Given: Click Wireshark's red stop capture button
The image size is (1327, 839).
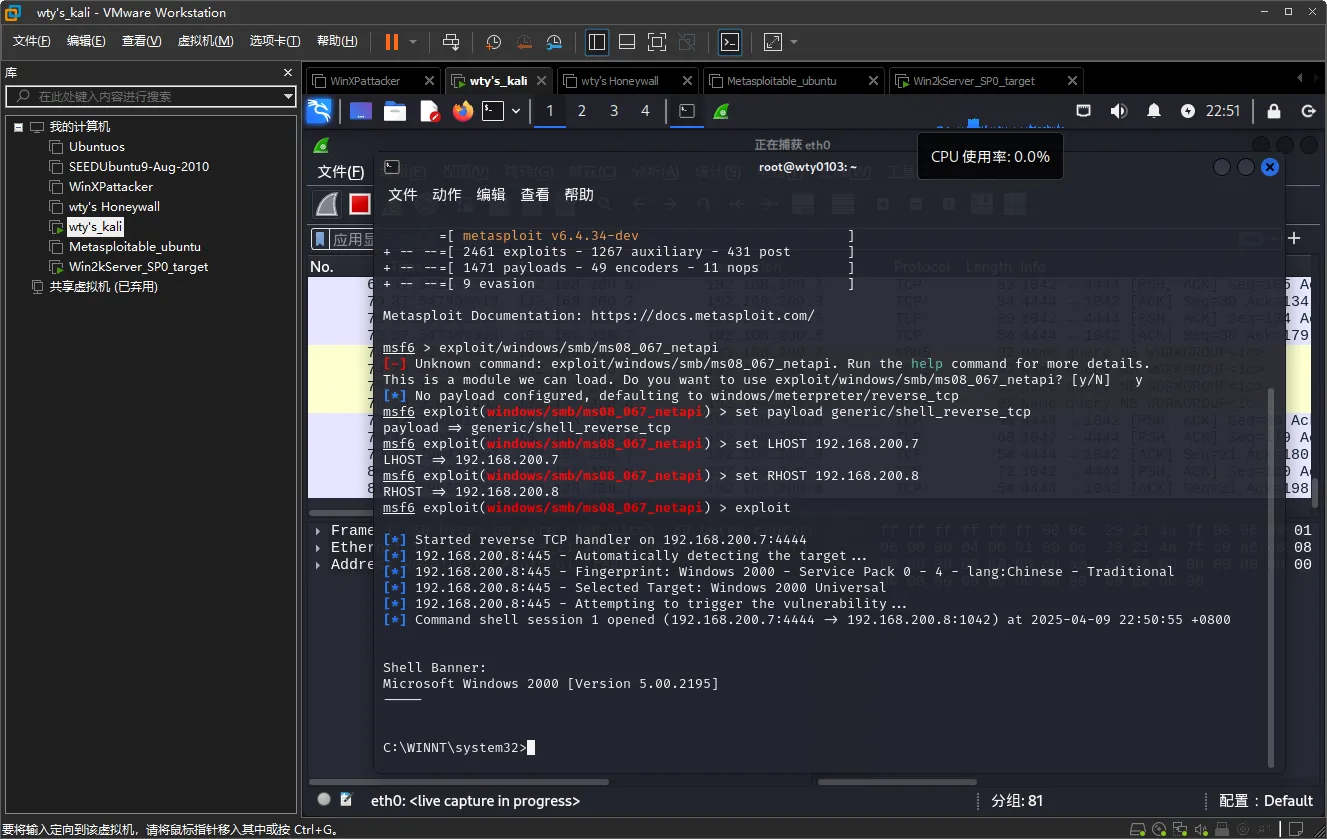Looking at the screenshot, I should (x=360, y=204).
